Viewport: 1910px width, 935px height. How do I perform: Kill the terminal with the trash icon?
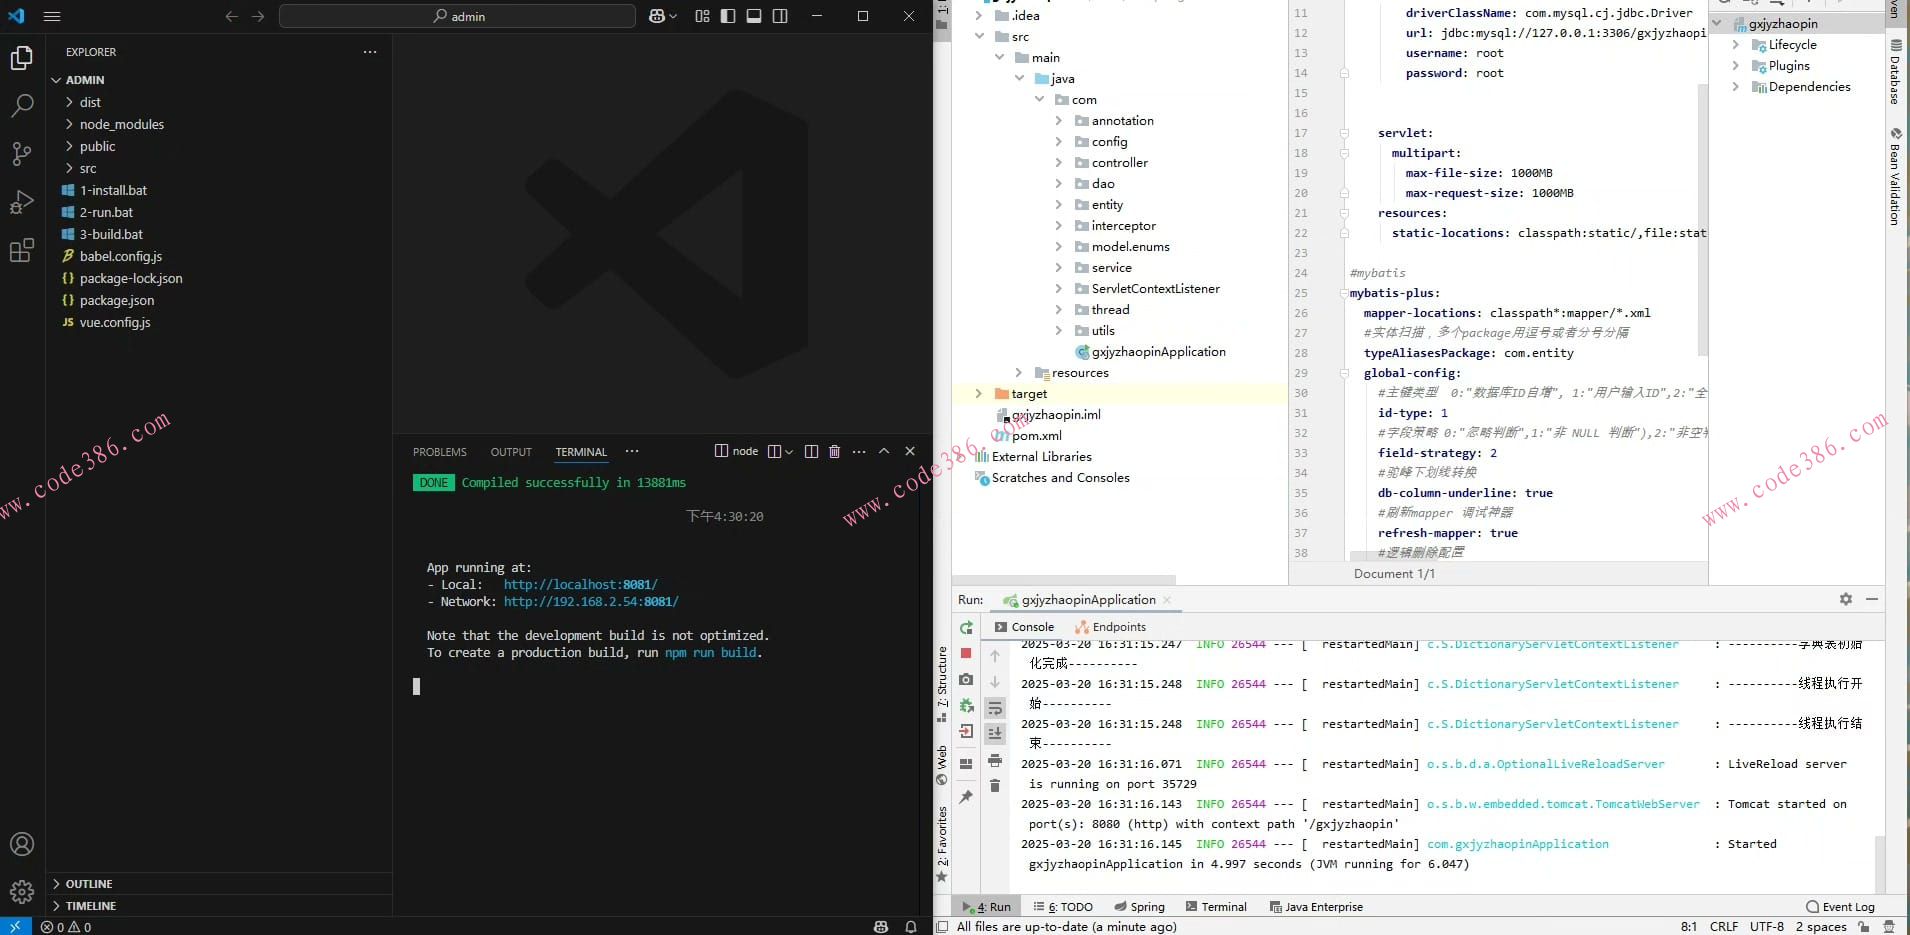tap(835, 452)
